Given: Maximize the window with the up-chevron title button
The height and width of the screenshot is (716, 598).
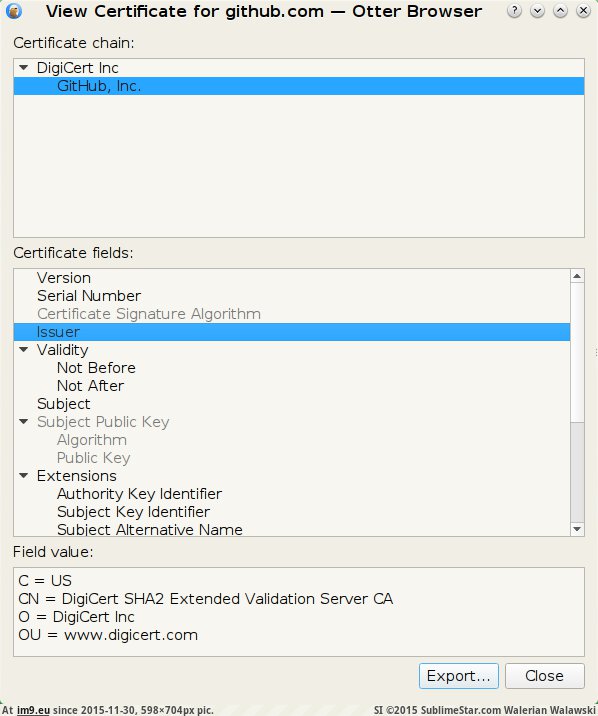Looking at the screenshot, I should [x=560, y=11].
